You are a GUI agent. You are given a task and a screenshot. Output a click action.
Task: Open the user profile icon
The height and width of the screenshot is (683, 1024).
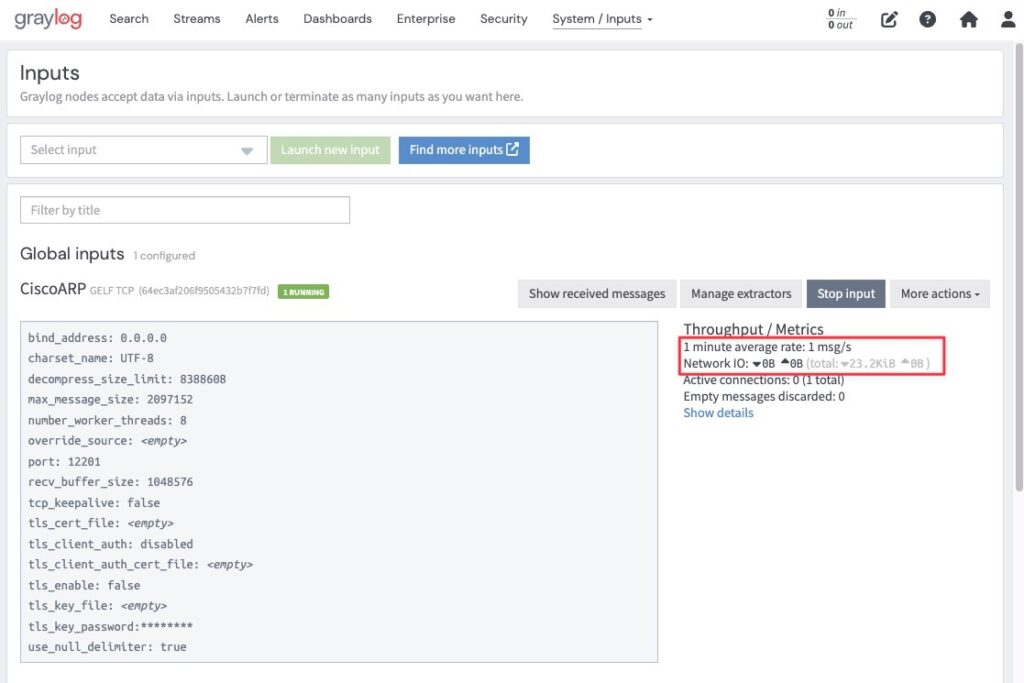point(1008,20)
